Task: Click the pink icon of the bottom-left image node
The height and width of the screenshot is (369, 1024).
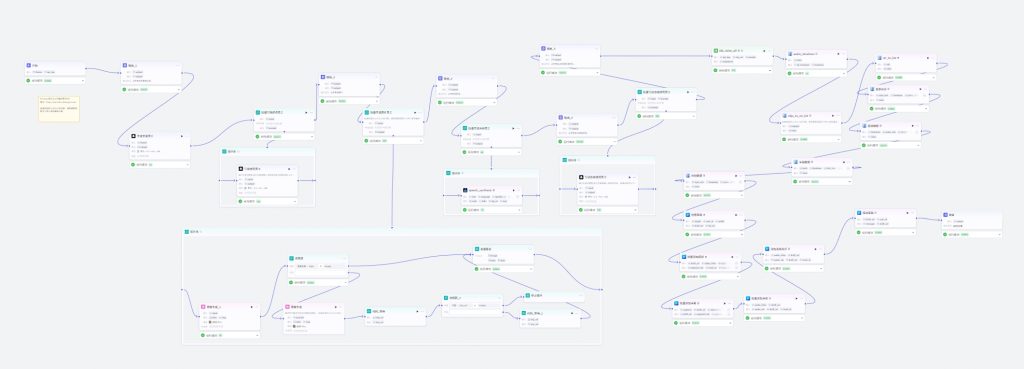Action: 204,306
